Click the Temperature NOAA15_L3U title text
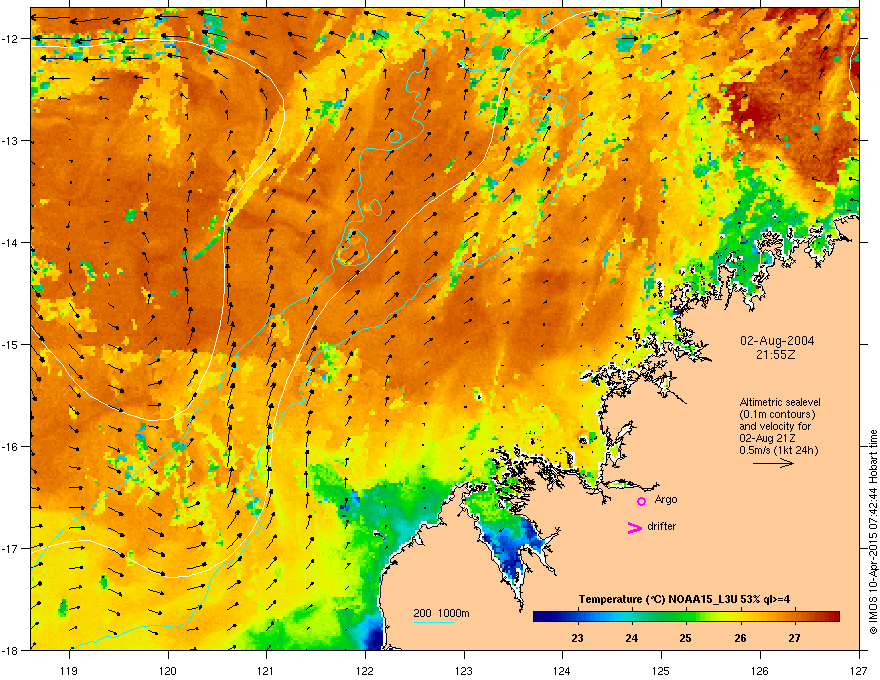This screenshot has width=880, height=680. [684, 599]
